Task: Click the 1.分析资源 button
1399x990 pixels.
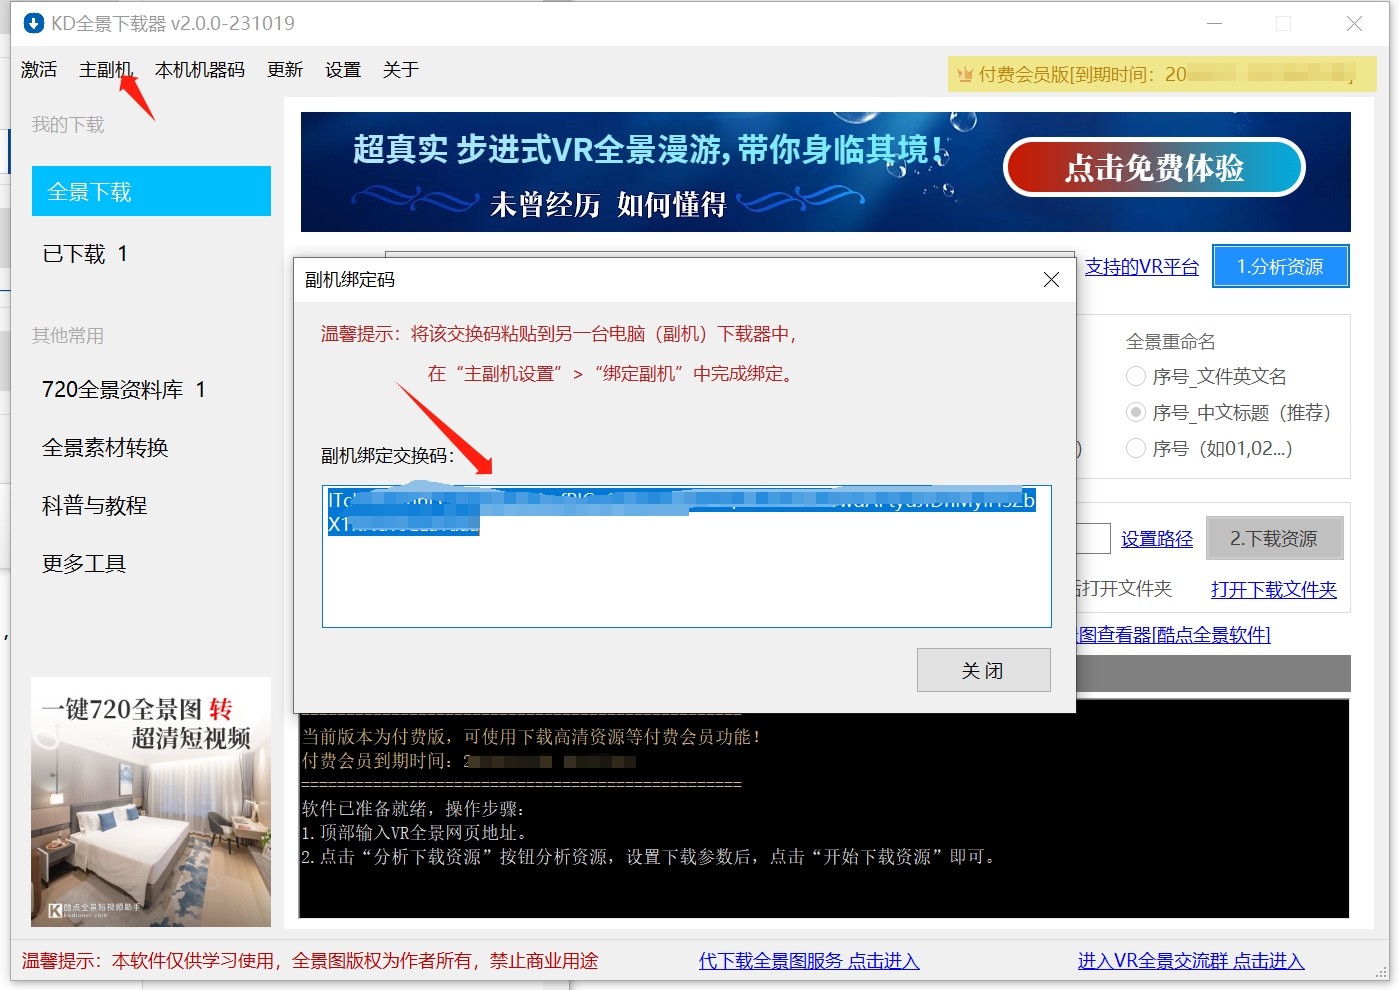Action: click(1280, 267)
